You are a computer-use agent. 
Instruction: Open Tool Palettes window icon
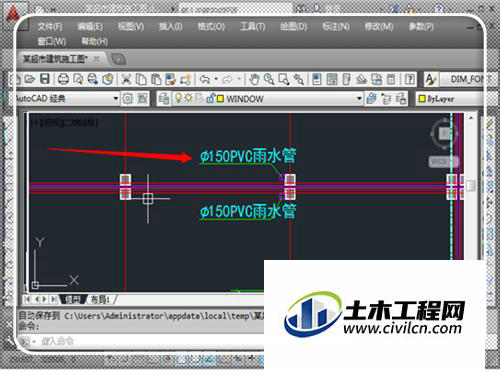pyautogui.click(x=346, y=79)
